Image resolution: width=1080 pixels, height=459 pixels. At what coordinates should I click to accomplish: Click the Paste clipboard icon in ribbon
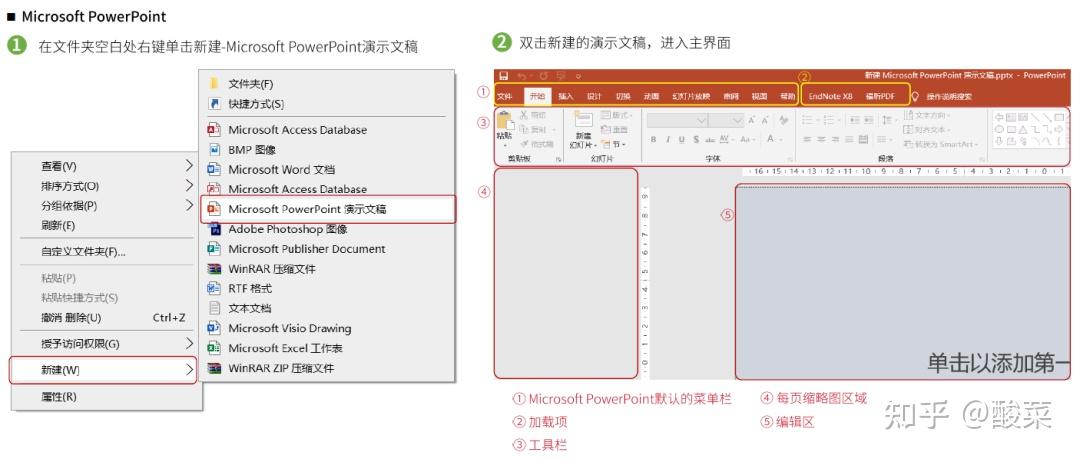click(505, 121)
